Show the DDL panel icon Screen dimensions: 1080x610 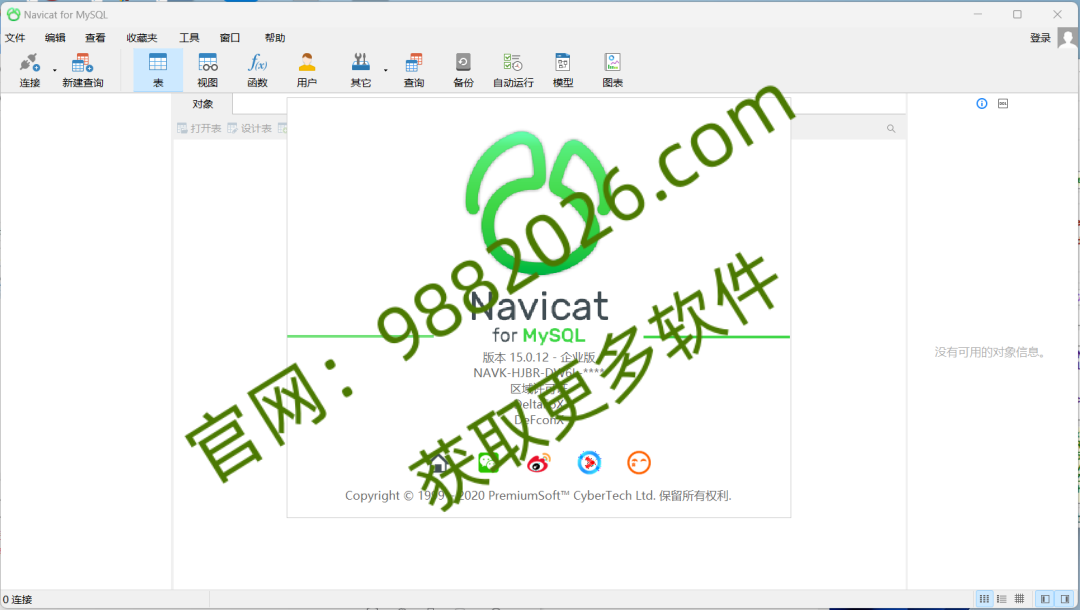pos(1003,103)
